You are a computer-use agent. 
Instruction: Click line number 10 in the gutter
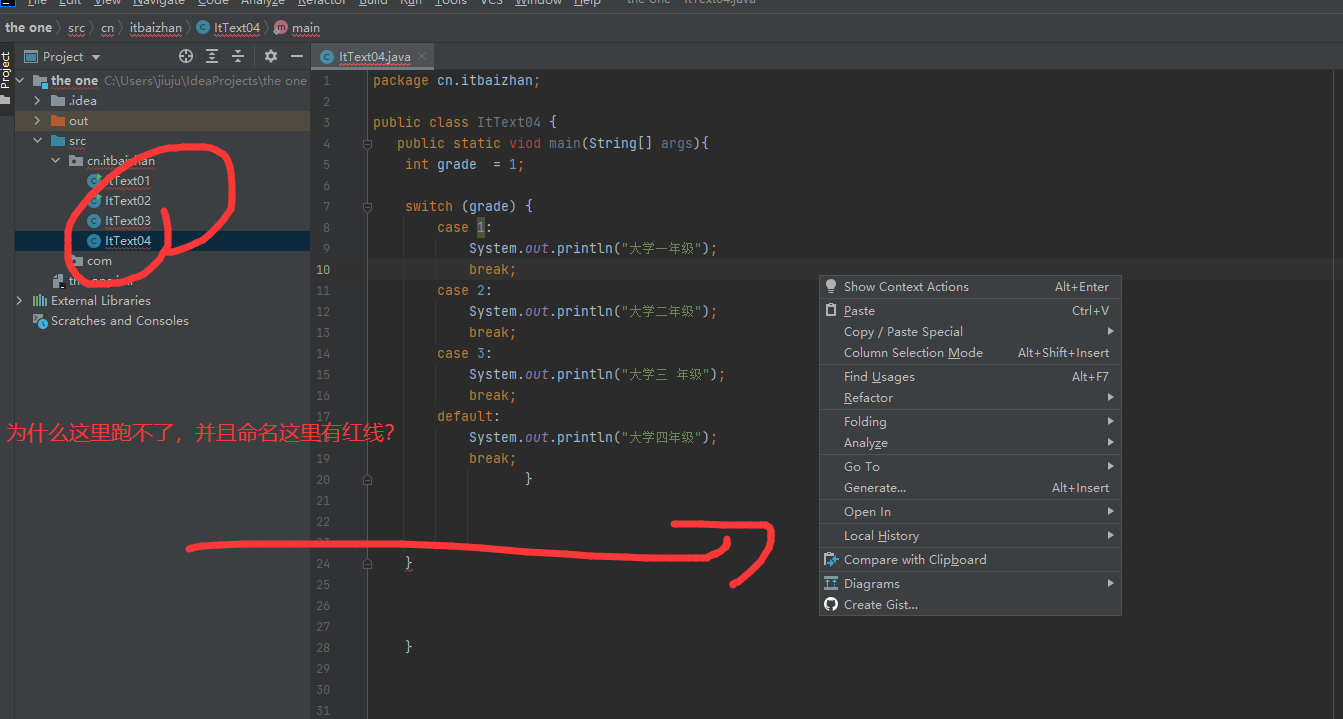tap(323, 270)
